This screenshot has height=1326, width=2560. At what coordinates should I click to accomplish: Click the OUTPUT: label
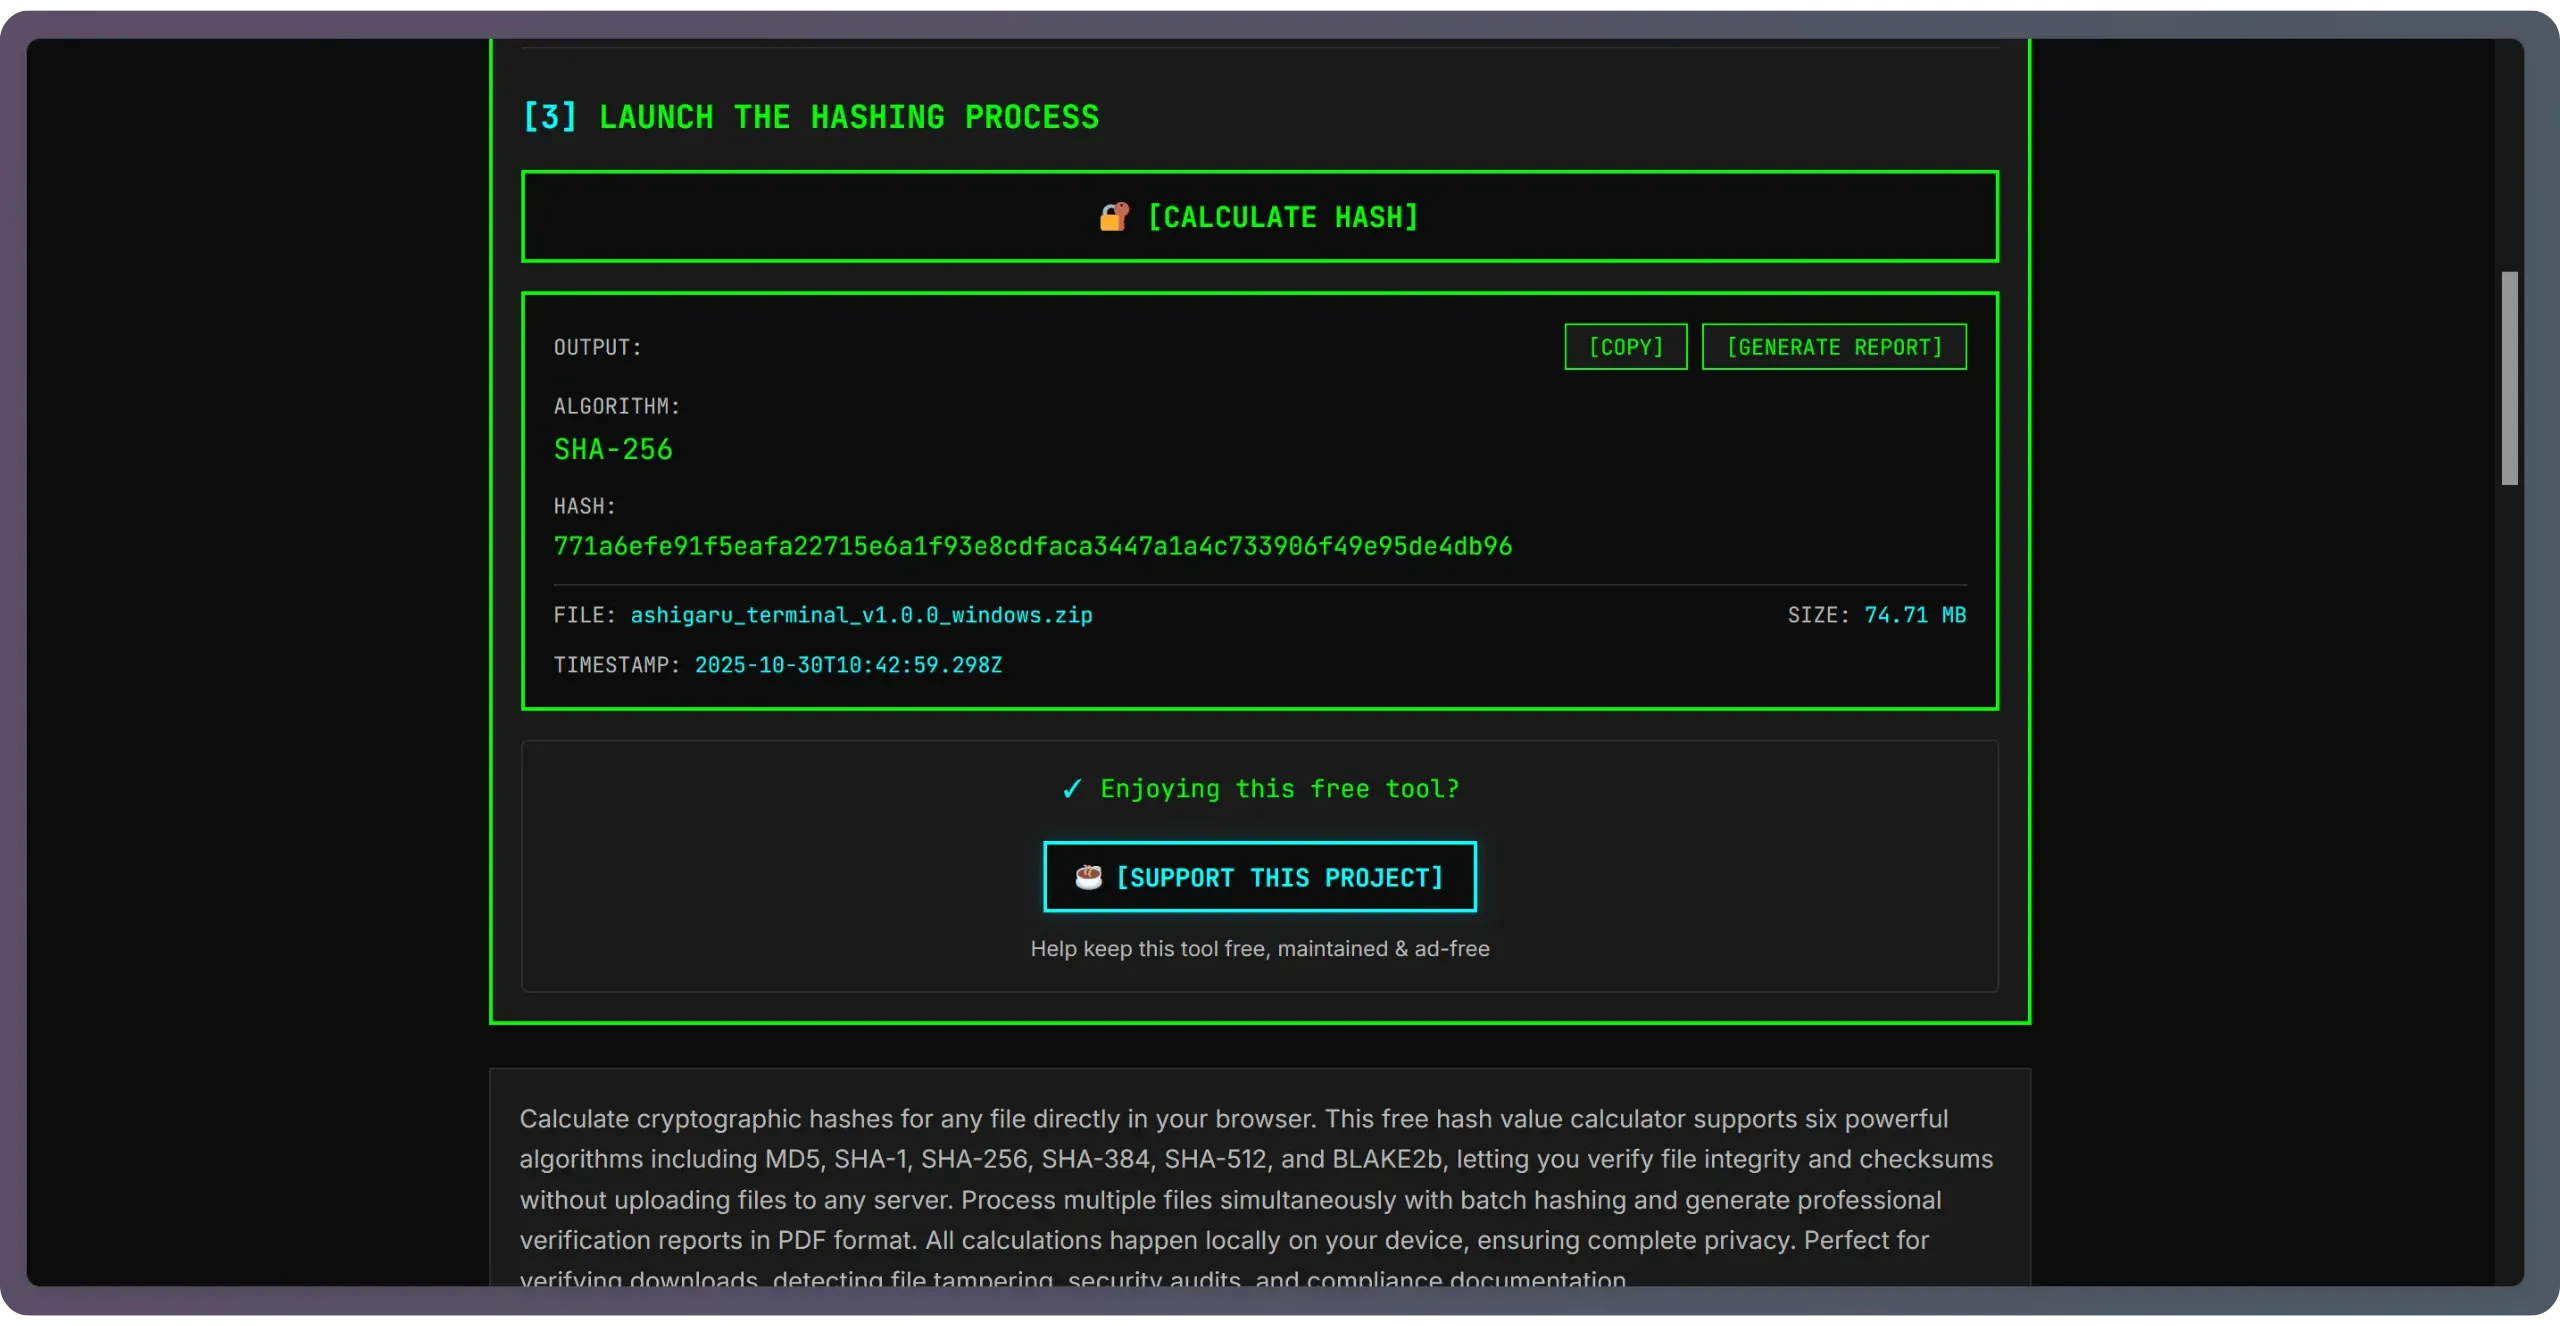pyautogui.click(x=597, y=347)
